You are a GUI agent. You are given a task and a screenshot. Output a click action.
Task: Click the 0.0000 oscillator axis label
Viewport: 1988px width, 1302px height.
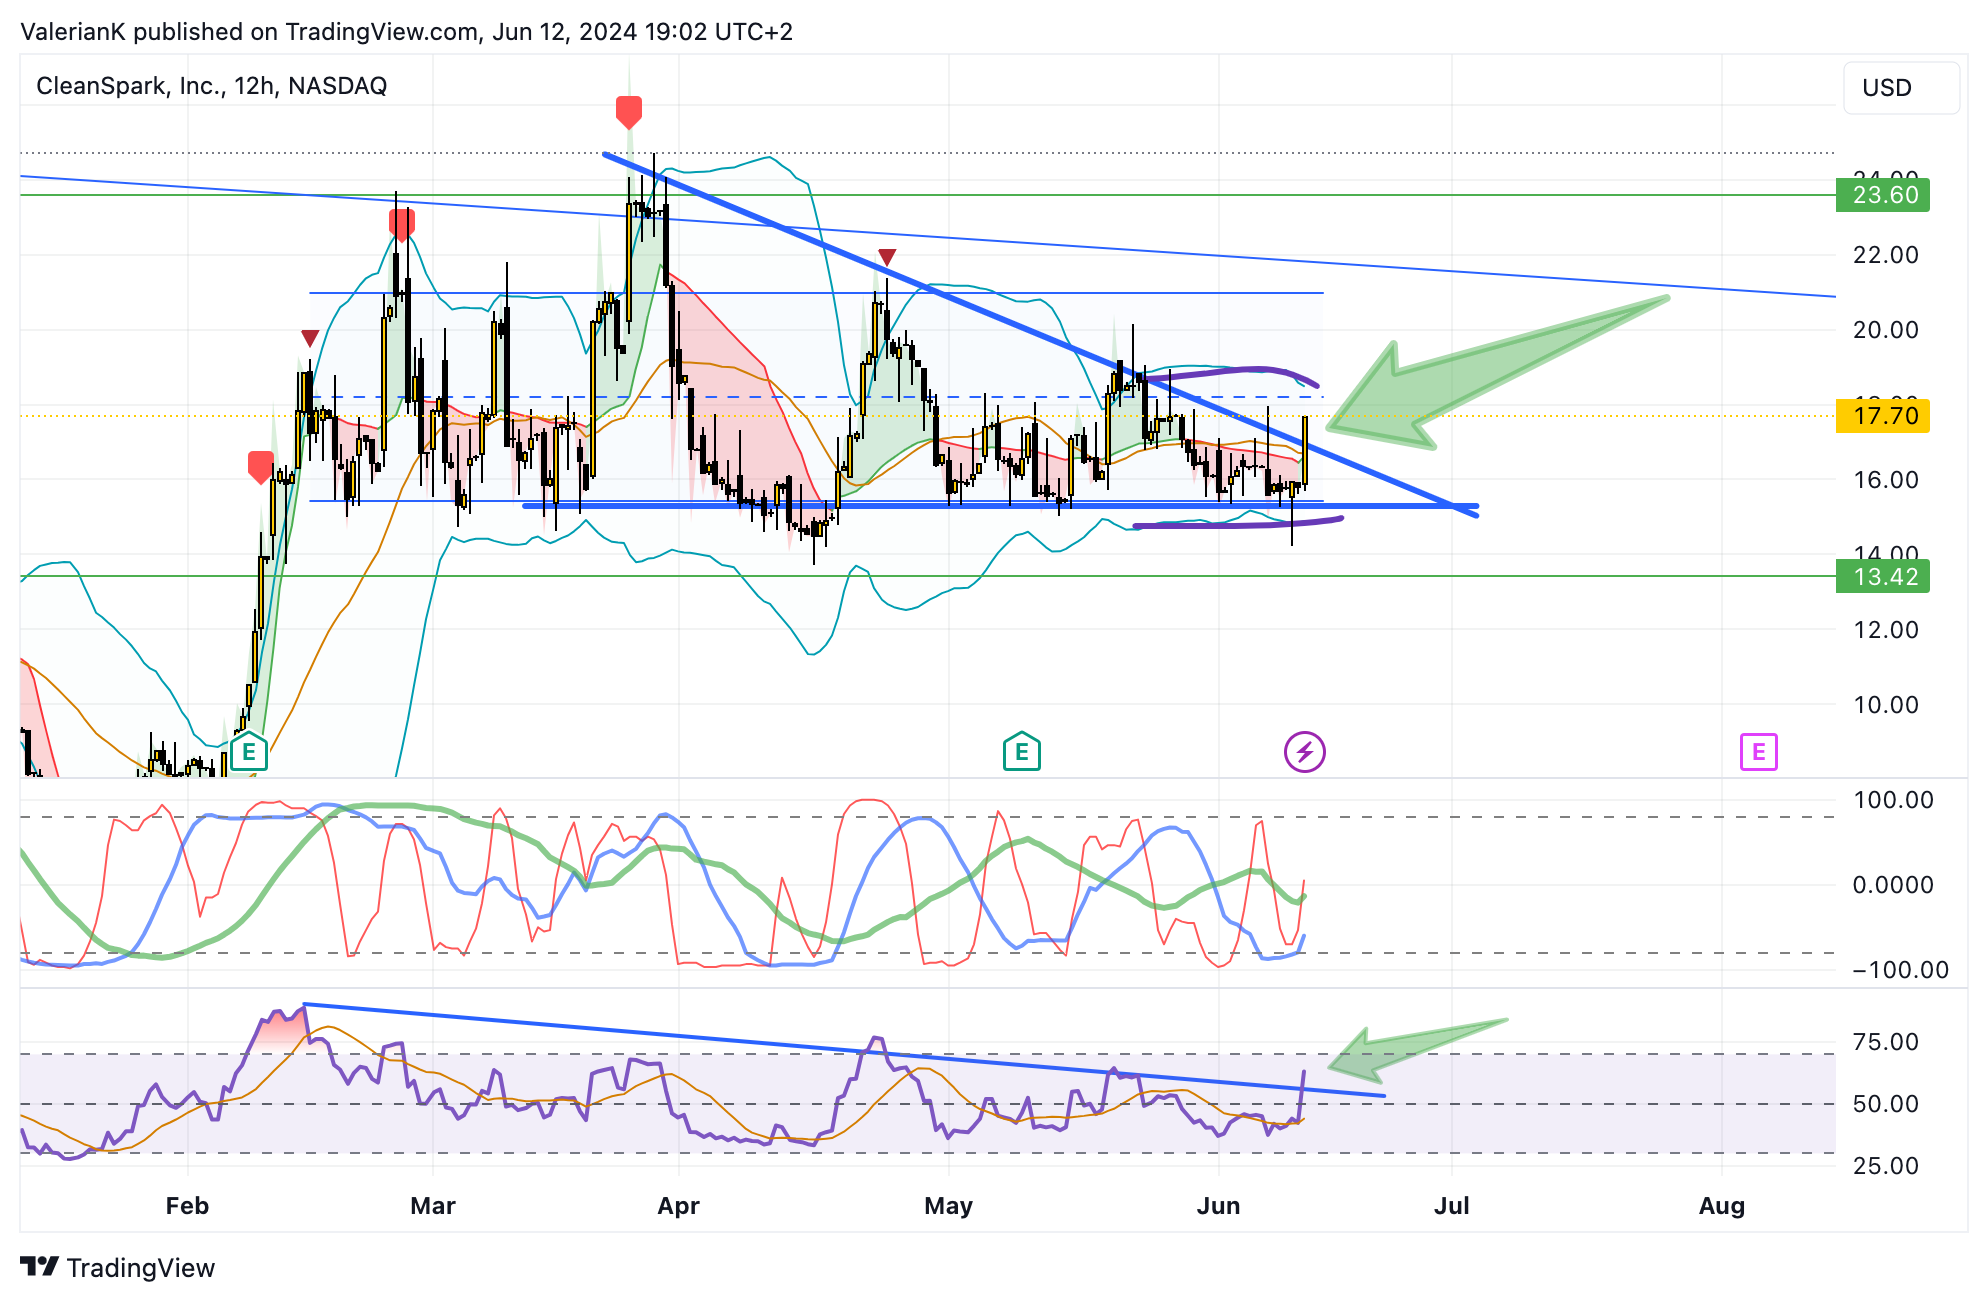coord(1893,885)
